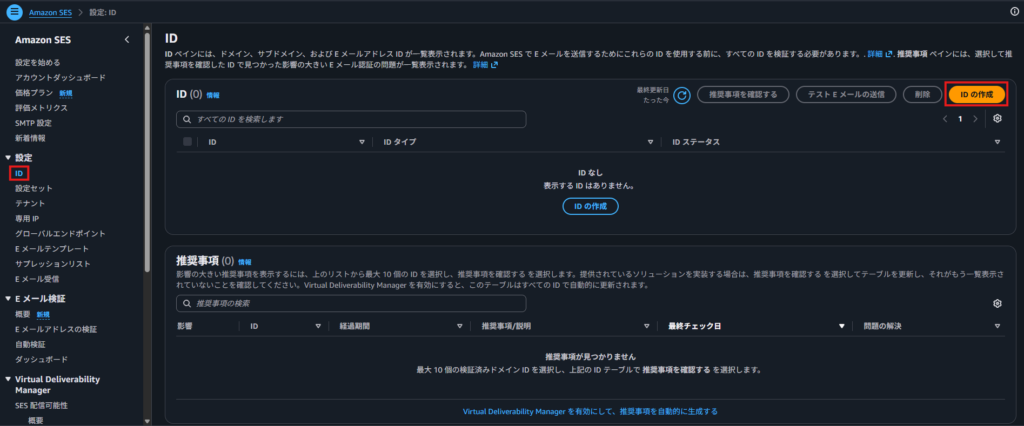The image size is (1024, 426).
Task: Sort recommendations by 推奨事項/説明 column
Action: (x=647, y=326)
